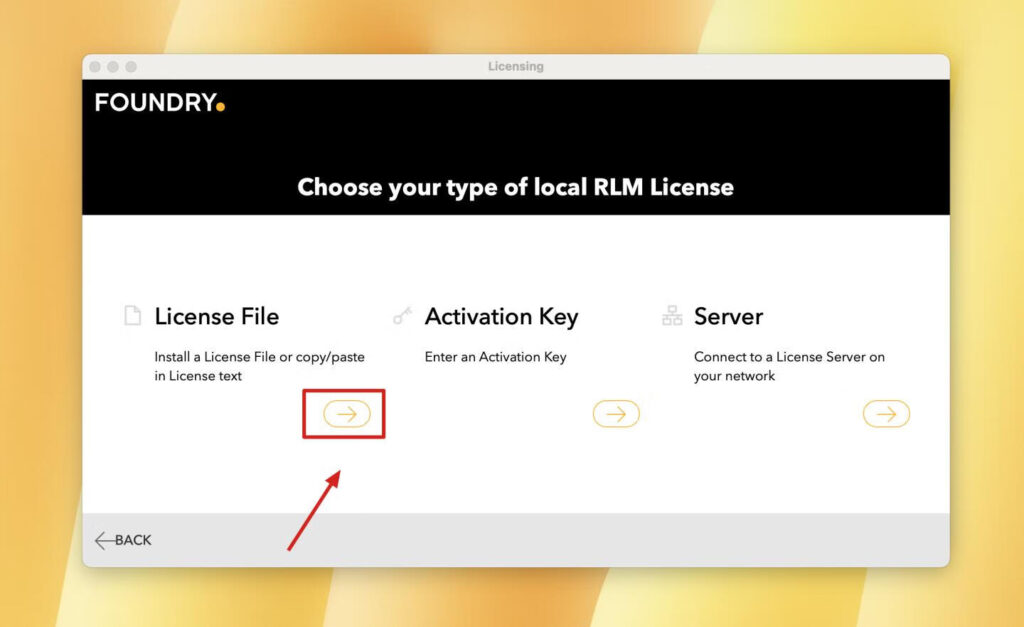Select the Activation Key heading

pos(501,316)
